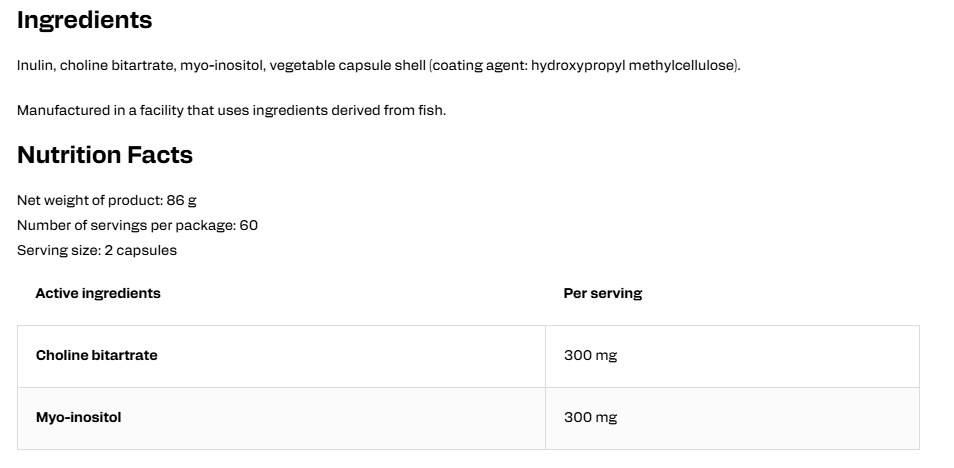954x468 pixels.
Task: Click vegetable capsule shell in ingredients text
Action: point(347,66)
